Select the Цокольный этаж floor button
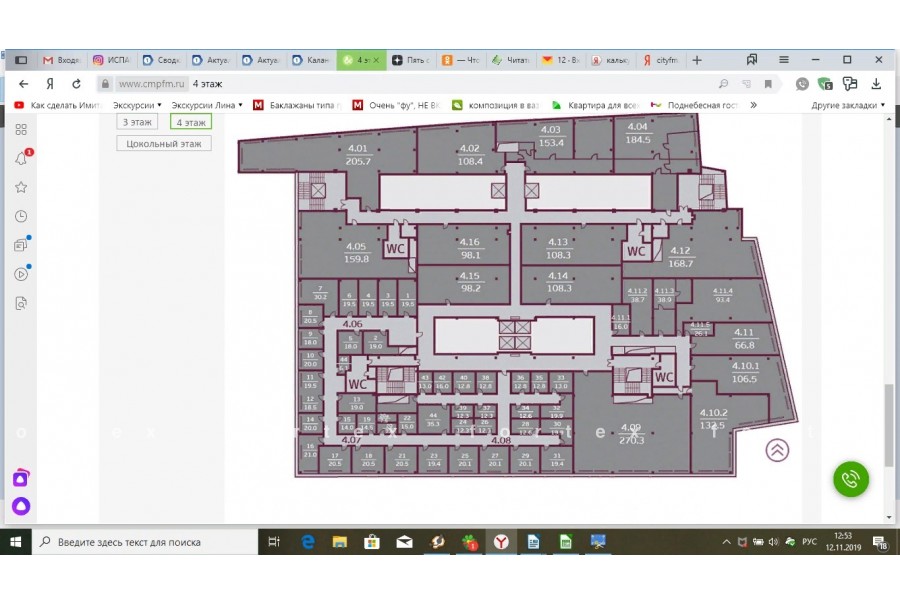The height and width of the screenshot is (604, 900). point(164,144)
